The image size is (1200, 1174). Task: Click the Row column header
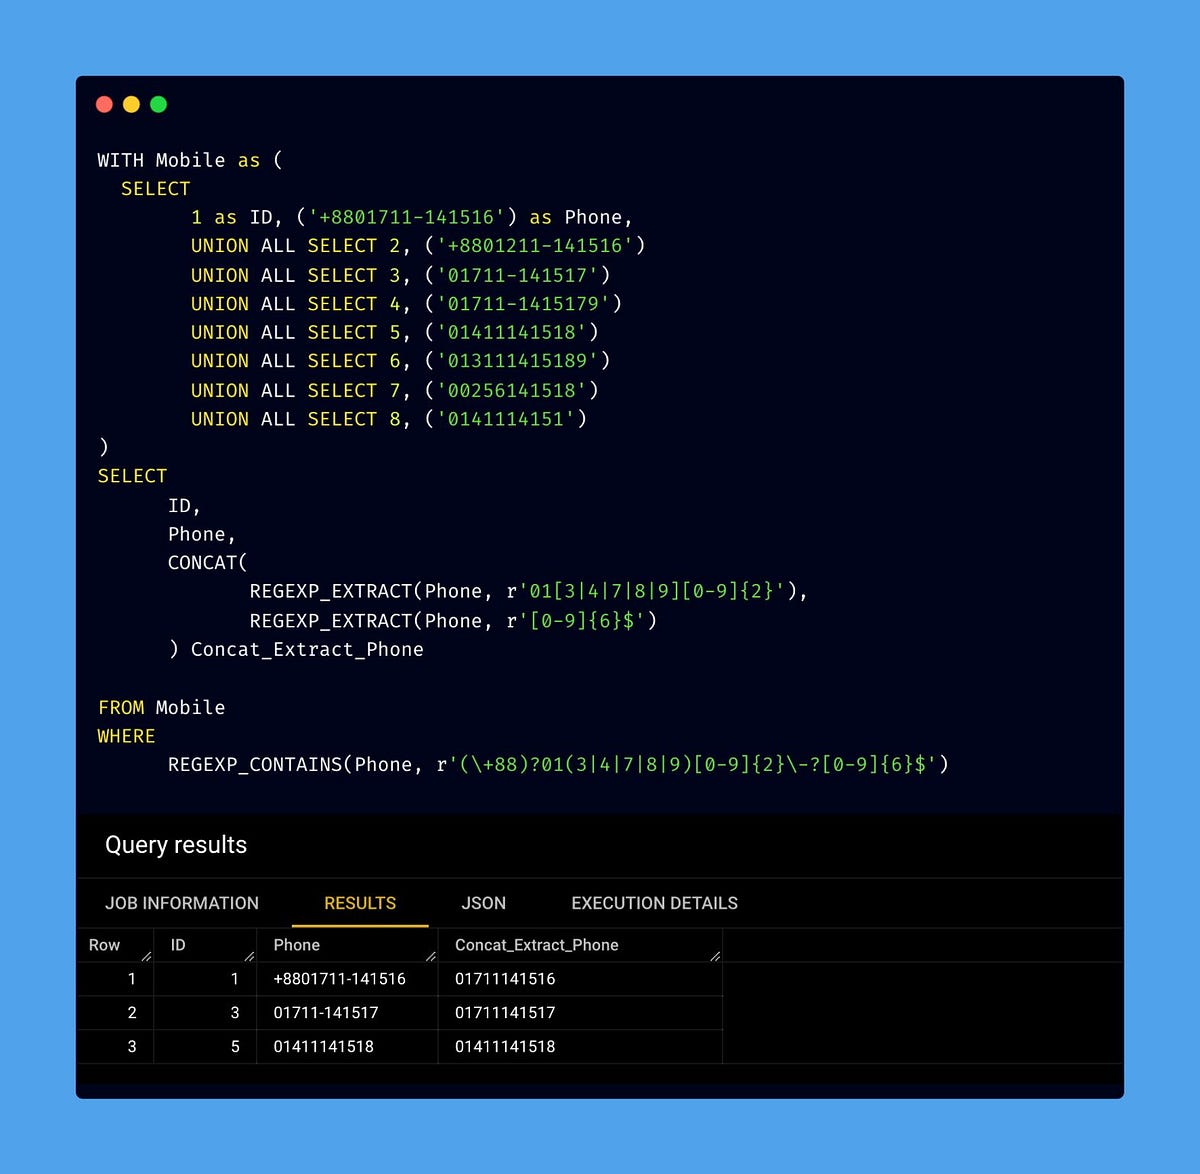coord(104,944)
